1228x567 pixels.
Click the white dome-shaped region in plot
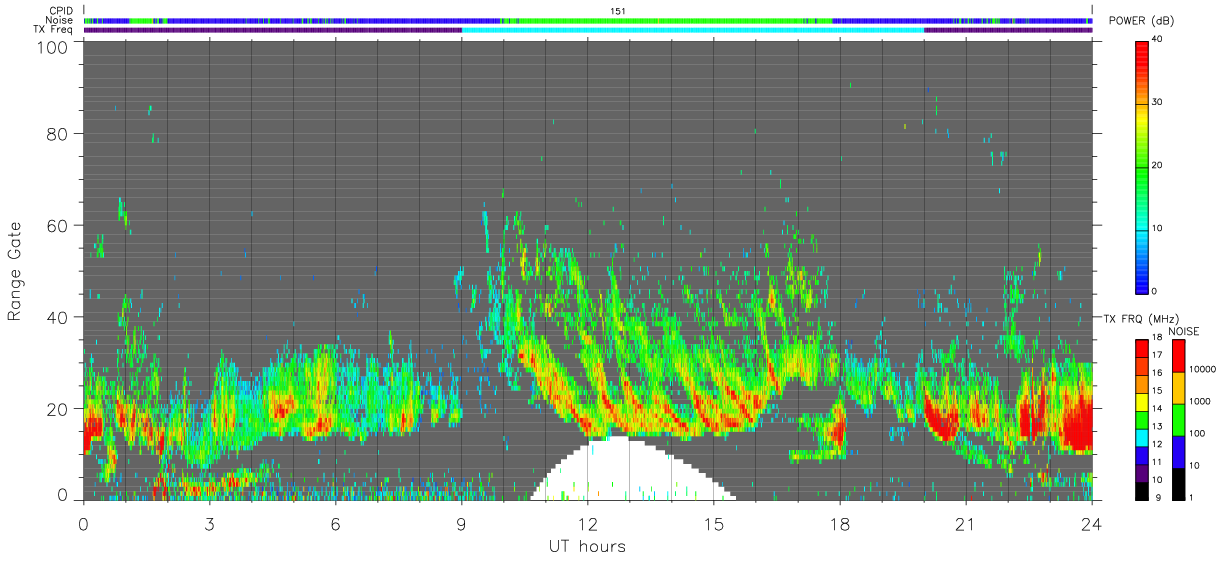click(x=620, y=470)
